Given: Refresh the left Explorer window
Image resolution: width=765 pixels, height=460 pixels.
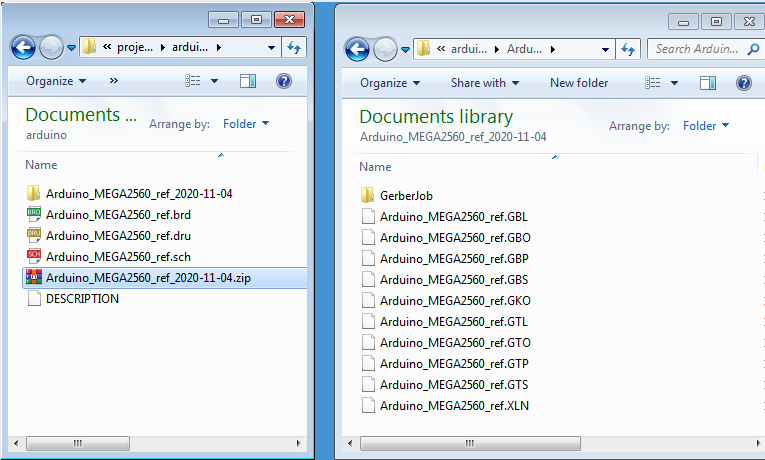Looking at the screenshot, I should pos(294,47).
